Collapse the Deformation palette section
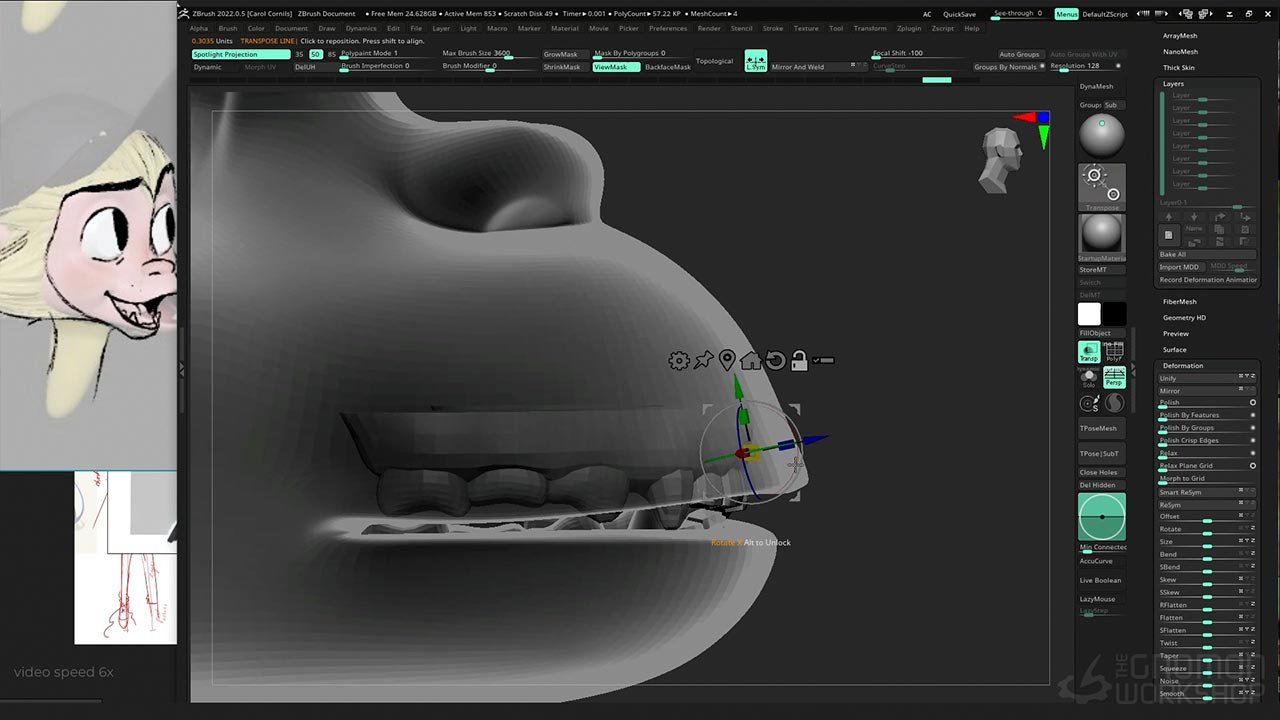Screen dimensions: 1280x720 (1183, 365)
